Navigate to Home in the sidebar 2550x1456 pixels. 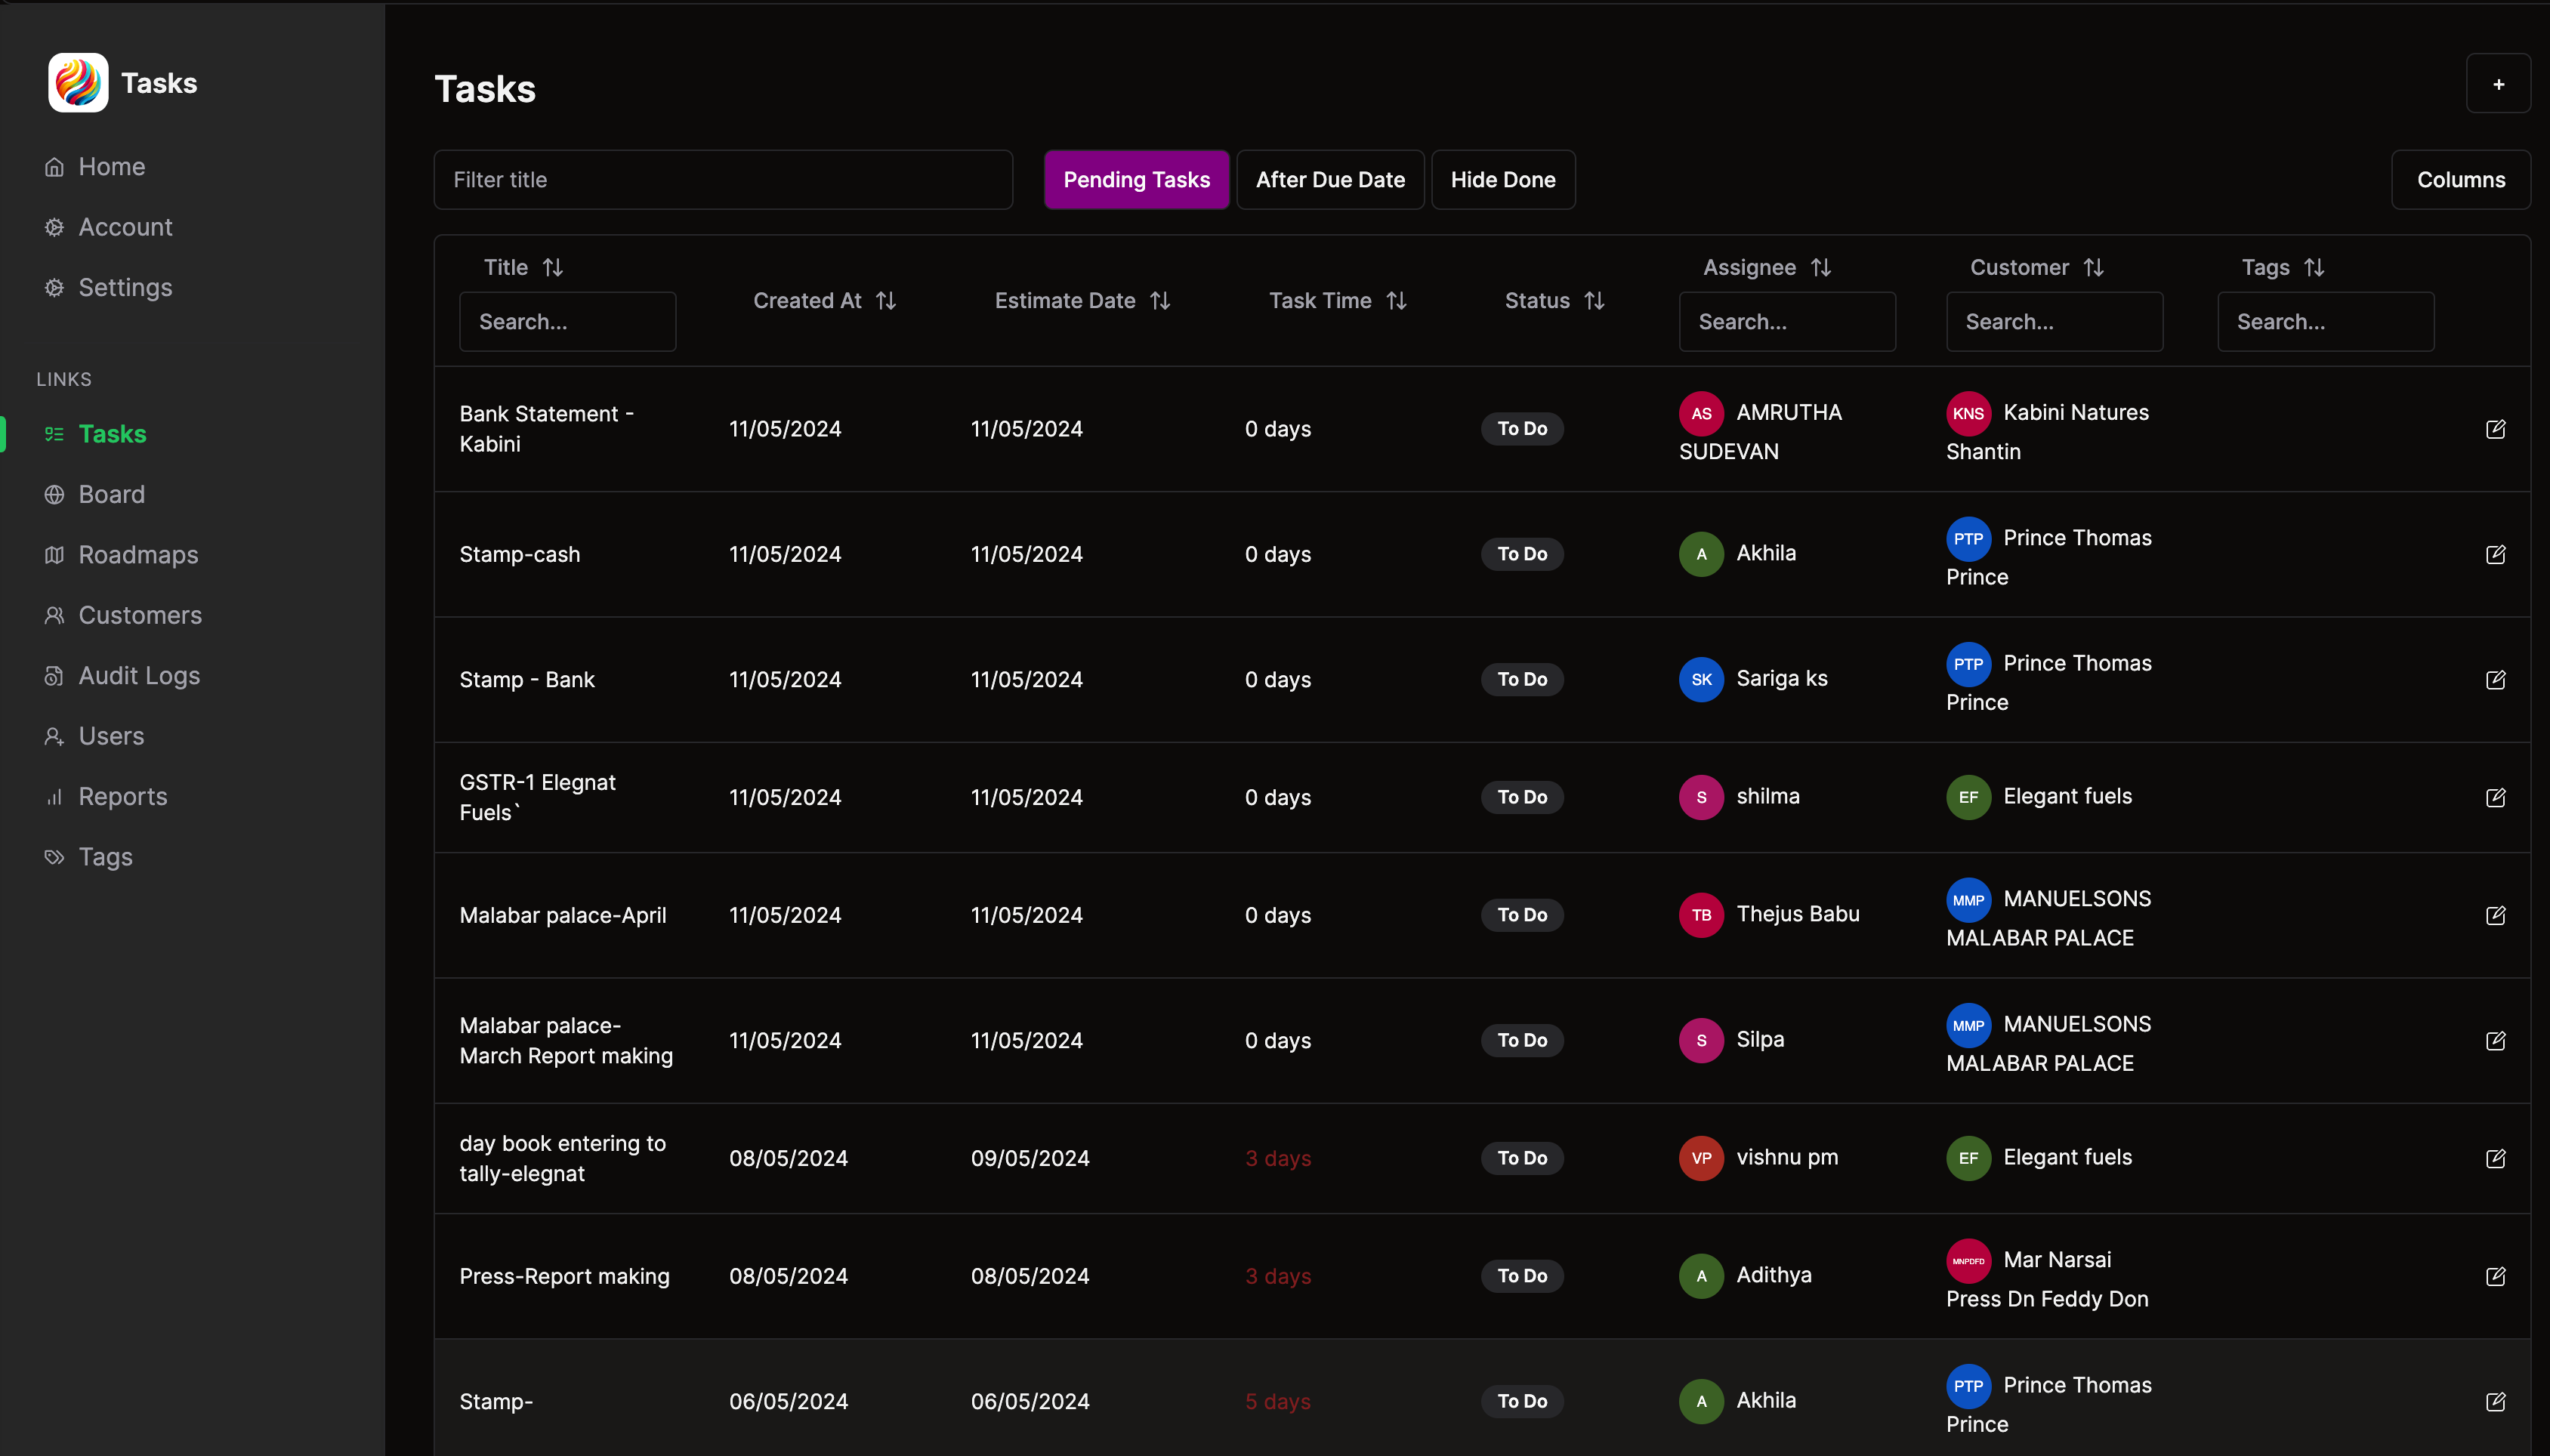[x=111, y=166]
